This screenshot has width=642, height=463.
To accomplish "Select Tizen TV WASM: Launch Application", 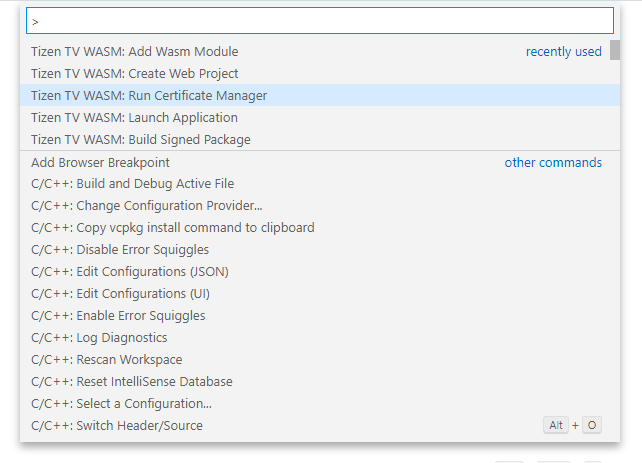I will (x=320, y=117).
